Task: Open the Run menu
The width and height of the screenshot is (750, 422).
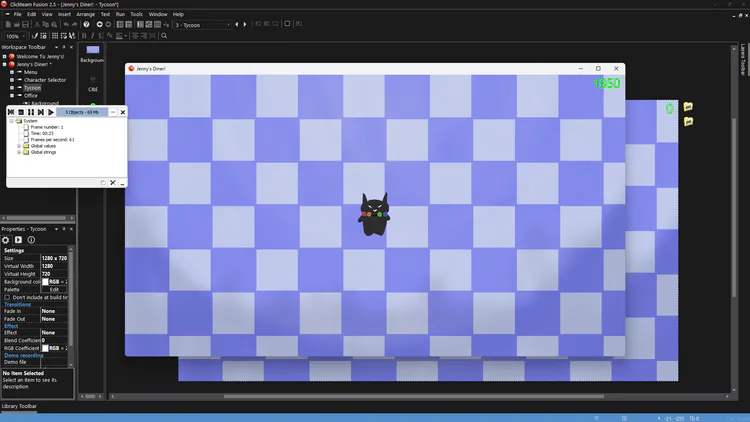Action: [121, 14]
